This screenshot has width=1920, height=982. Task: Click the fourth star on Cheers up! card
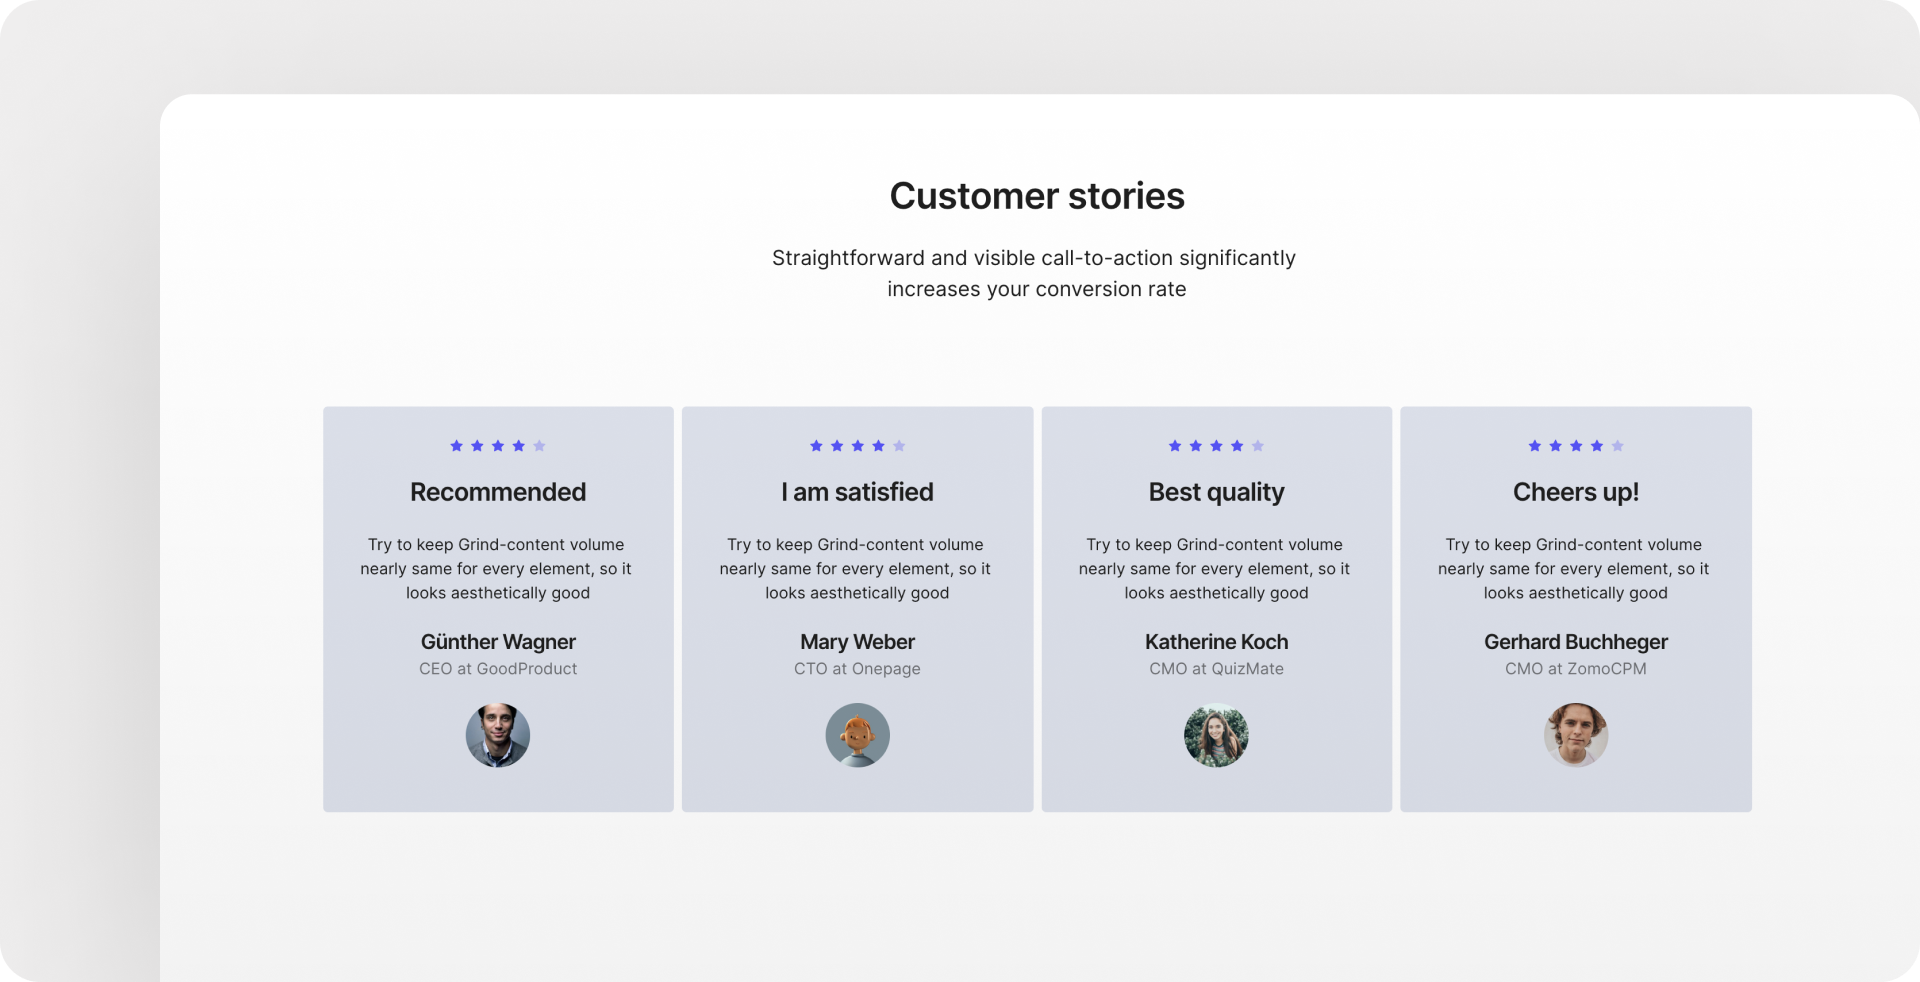tap(1596, 446)
